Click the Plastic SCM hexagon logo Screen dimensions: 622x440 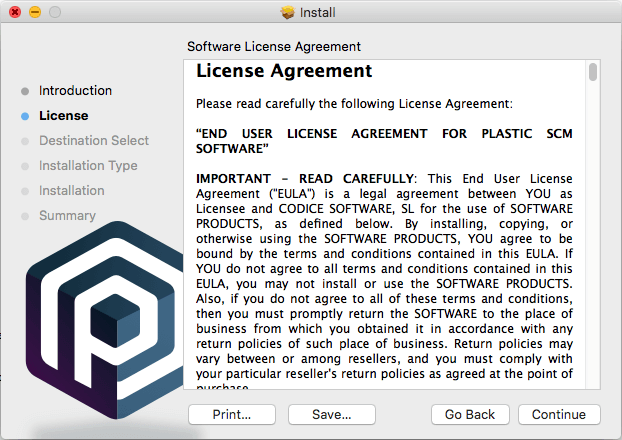point(105,320)
